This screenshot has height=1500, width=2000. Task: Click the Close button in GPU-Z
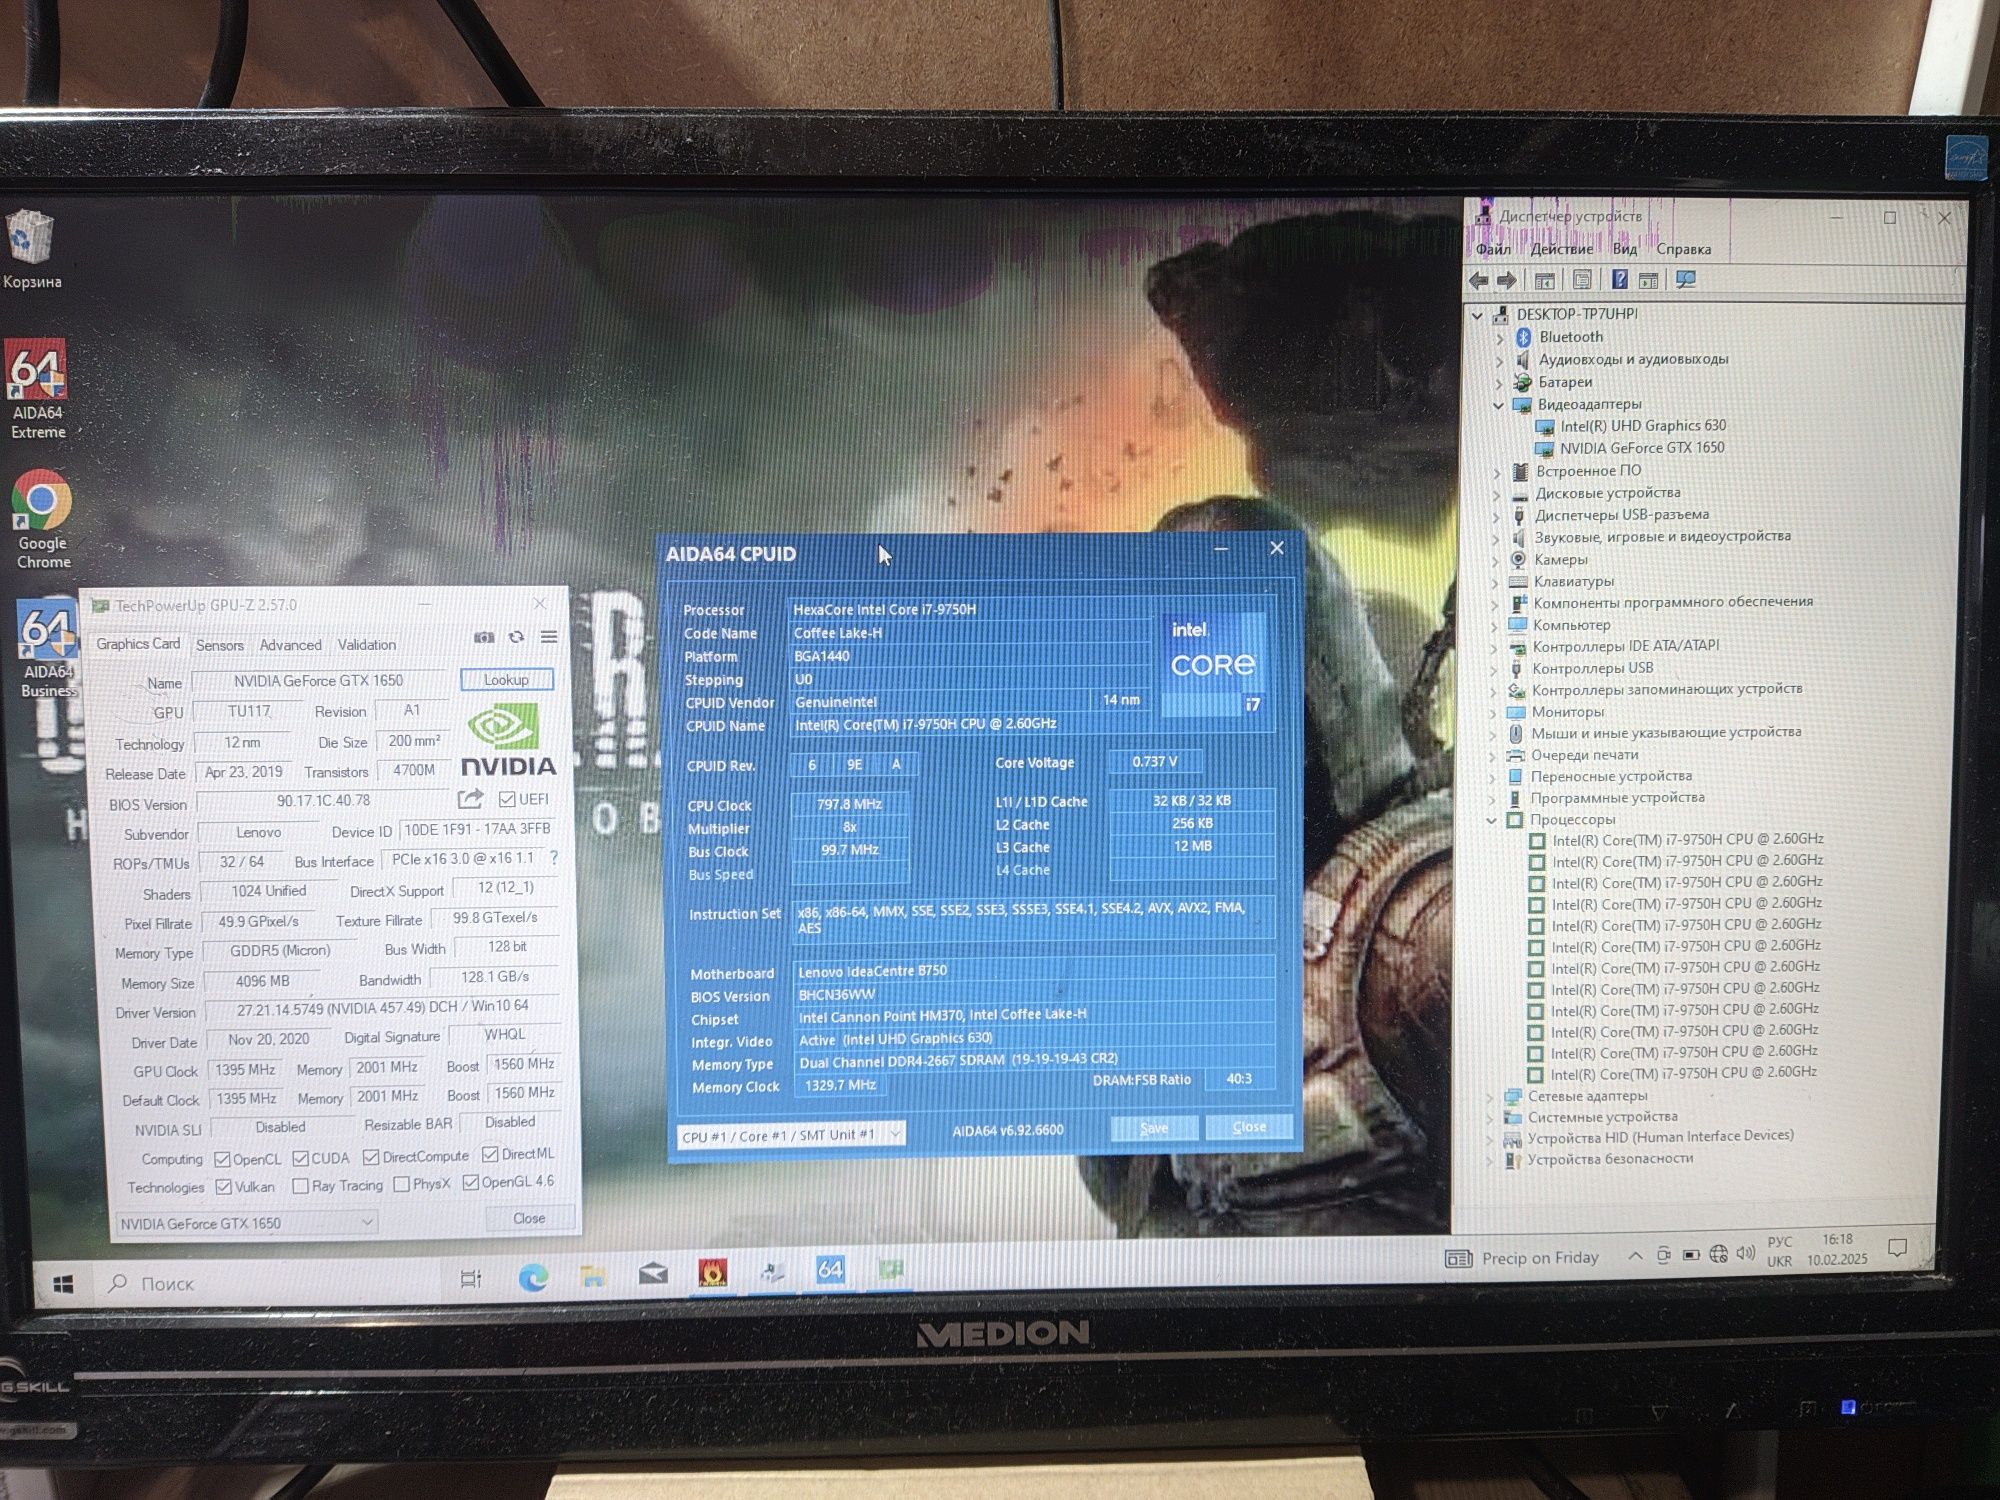pyautogui.click(x=529, y=1218)
